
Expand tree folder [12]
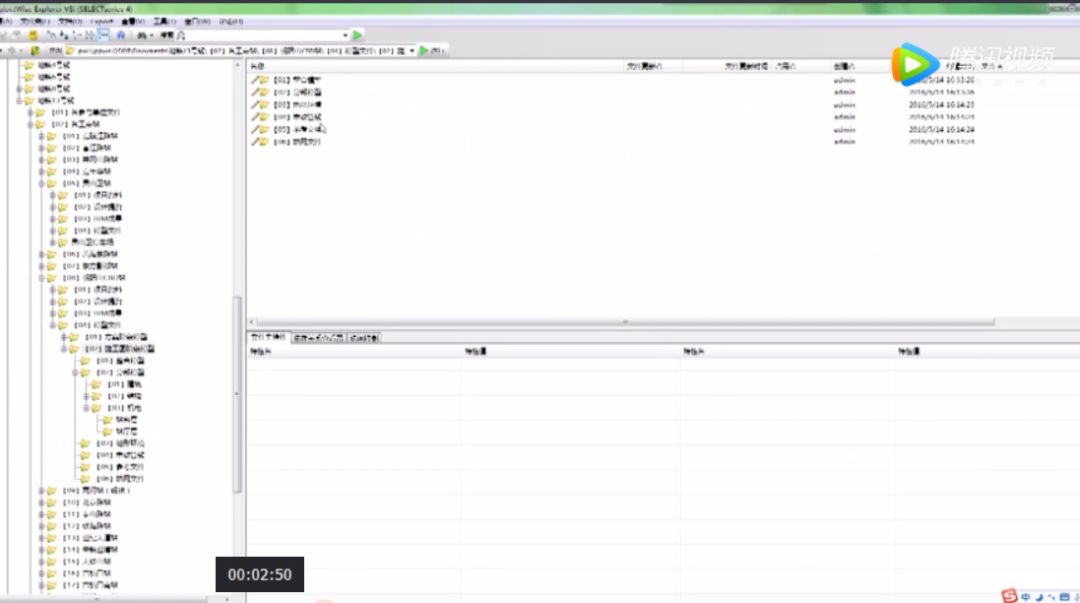click(x=41, y=526)
